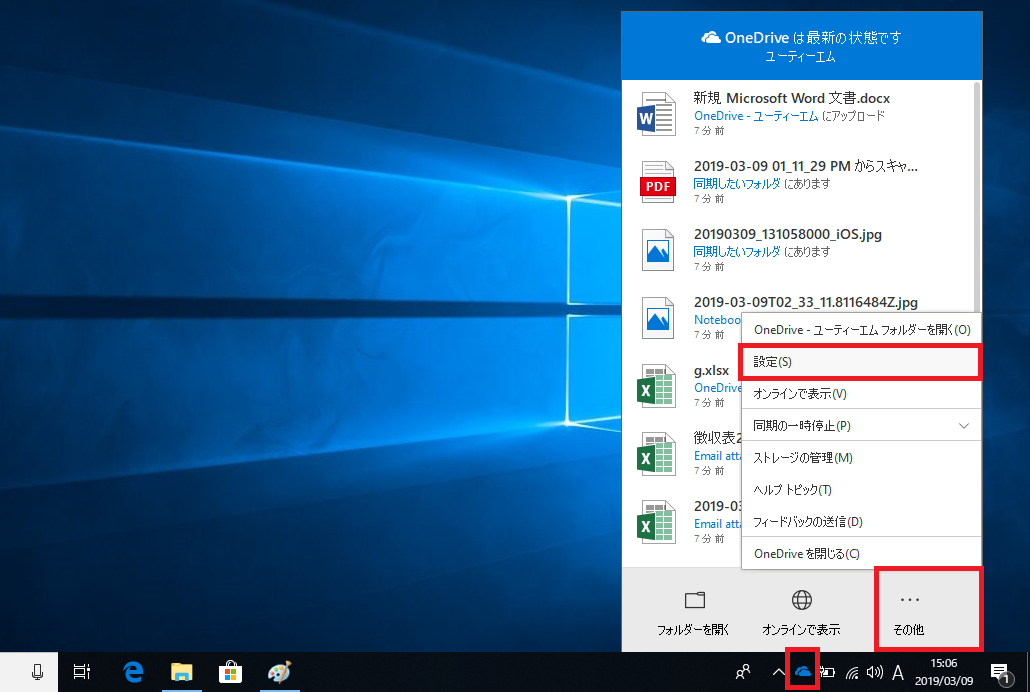Click the file name 20190309_131058000_iOS.jpg
Image resolution: width=1030 pixels, height=692 pixels.
[x=788, y=235]
